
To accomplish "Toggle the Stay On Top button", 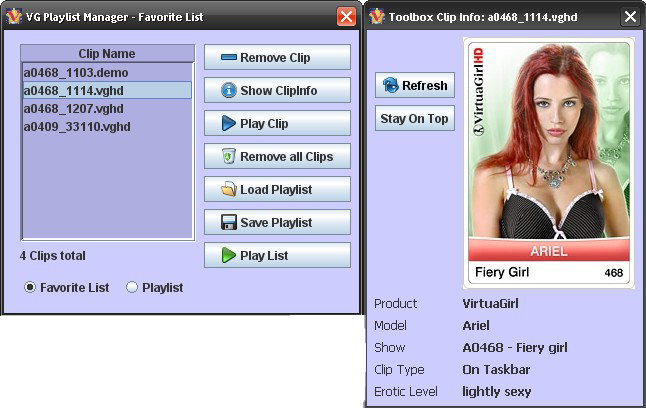I will point(415,119).
